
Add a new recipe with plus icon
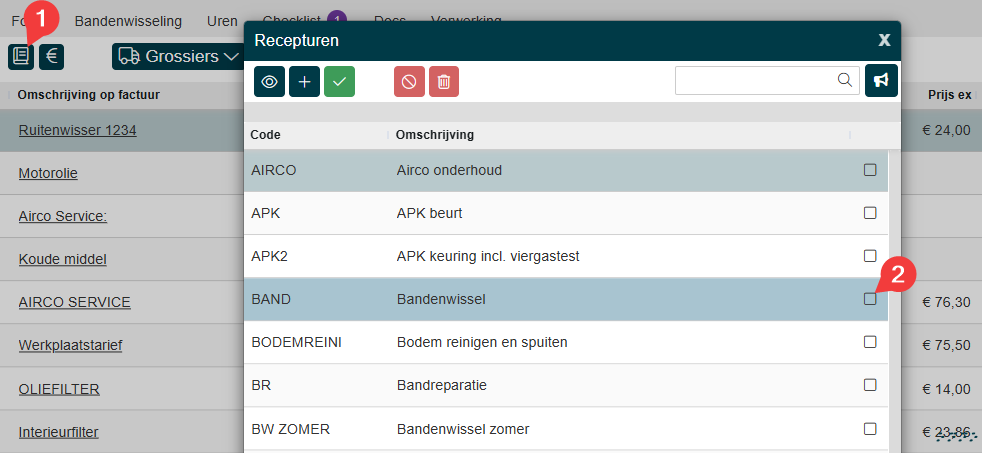click(x=304, y=82)
